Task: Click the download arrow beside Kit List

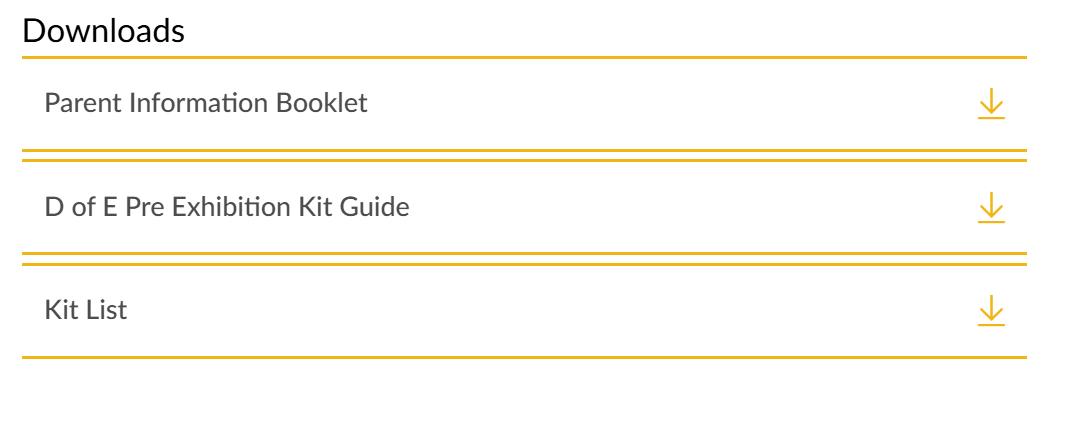Action: [990, 310]
